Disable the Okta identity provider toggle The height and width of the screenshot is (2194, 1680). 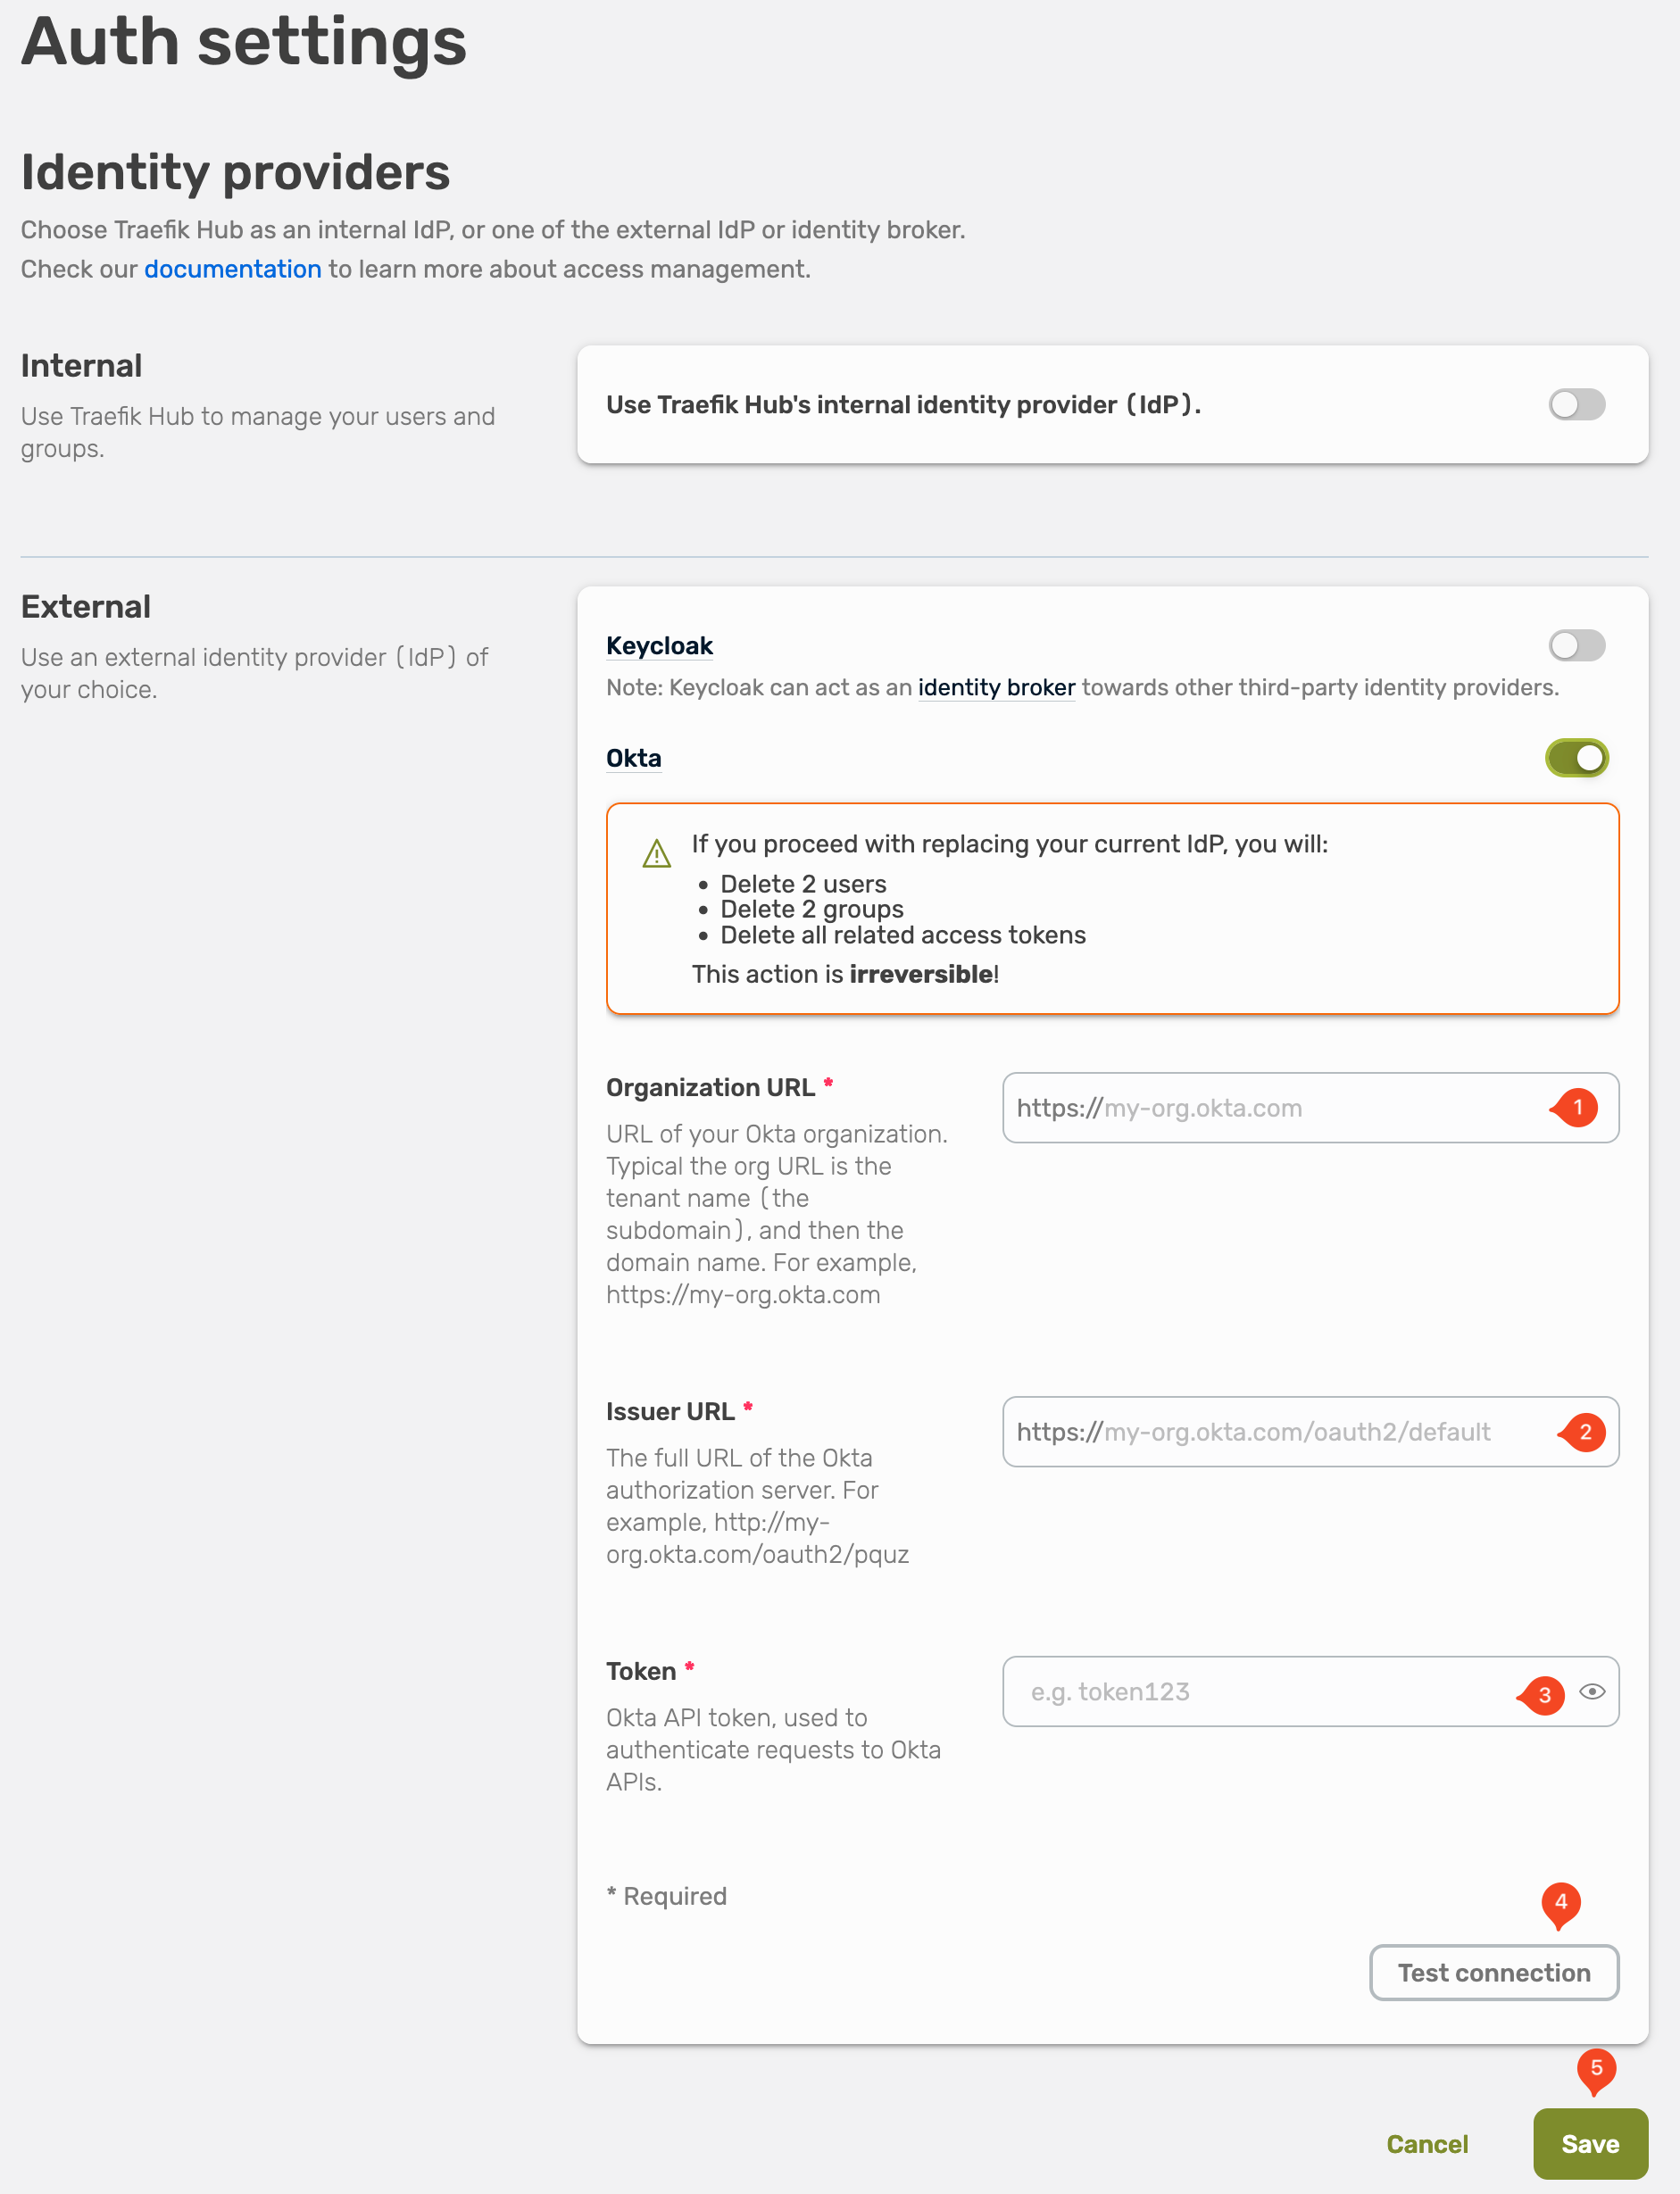pos(1577,757)
